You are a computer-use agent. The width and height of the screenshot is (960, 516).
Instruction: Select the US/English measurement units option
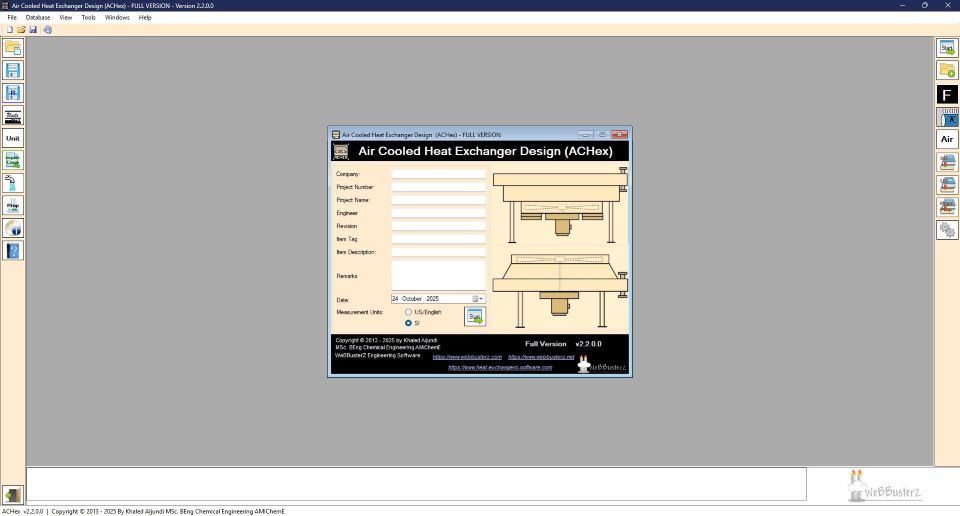[408, 312]
